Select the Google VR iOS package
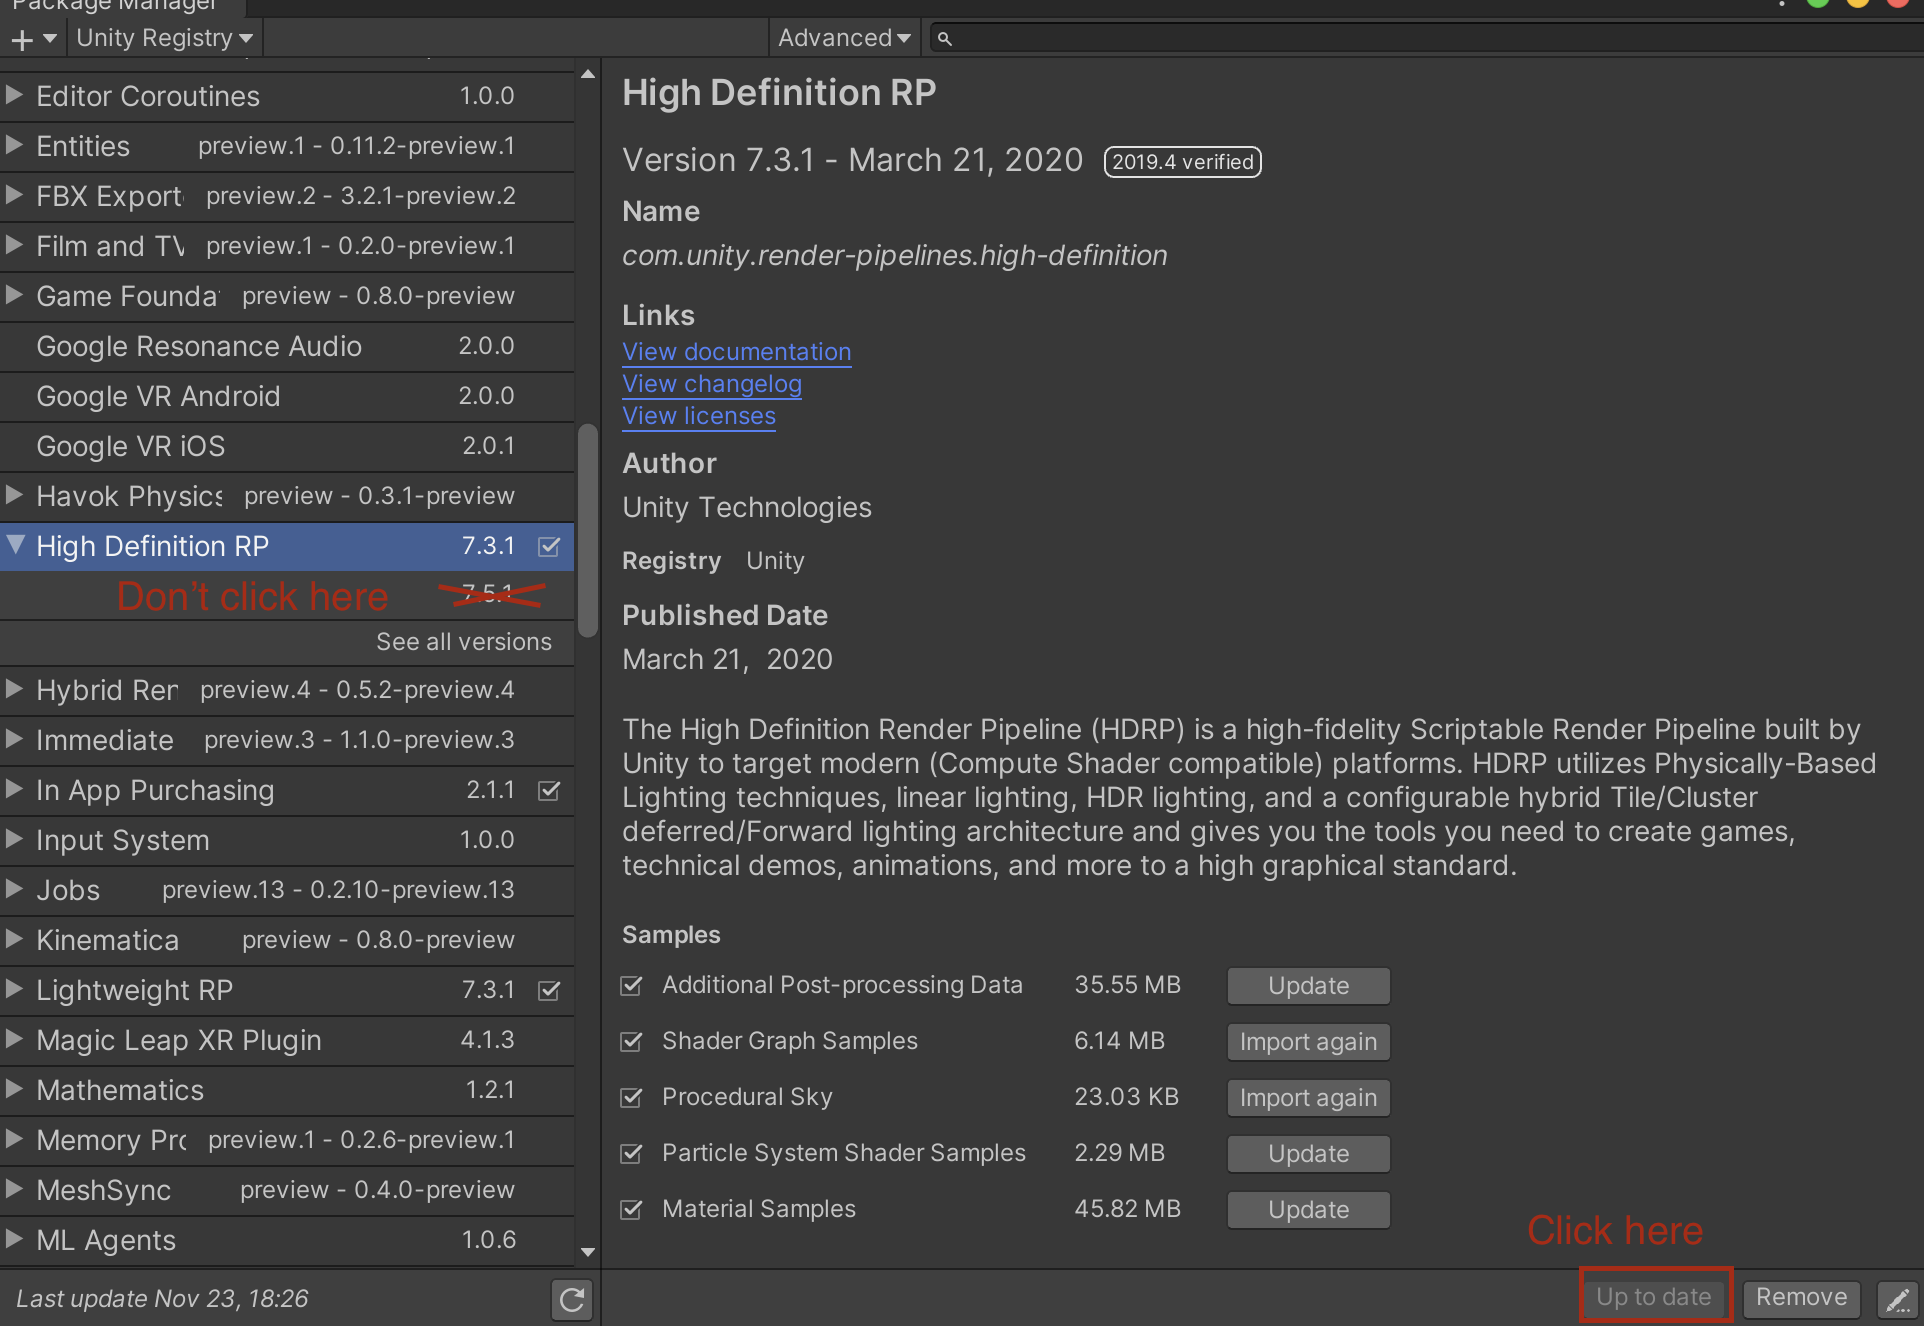The width and height of the screenshot is (1924, 1326). tap(287, 447)
